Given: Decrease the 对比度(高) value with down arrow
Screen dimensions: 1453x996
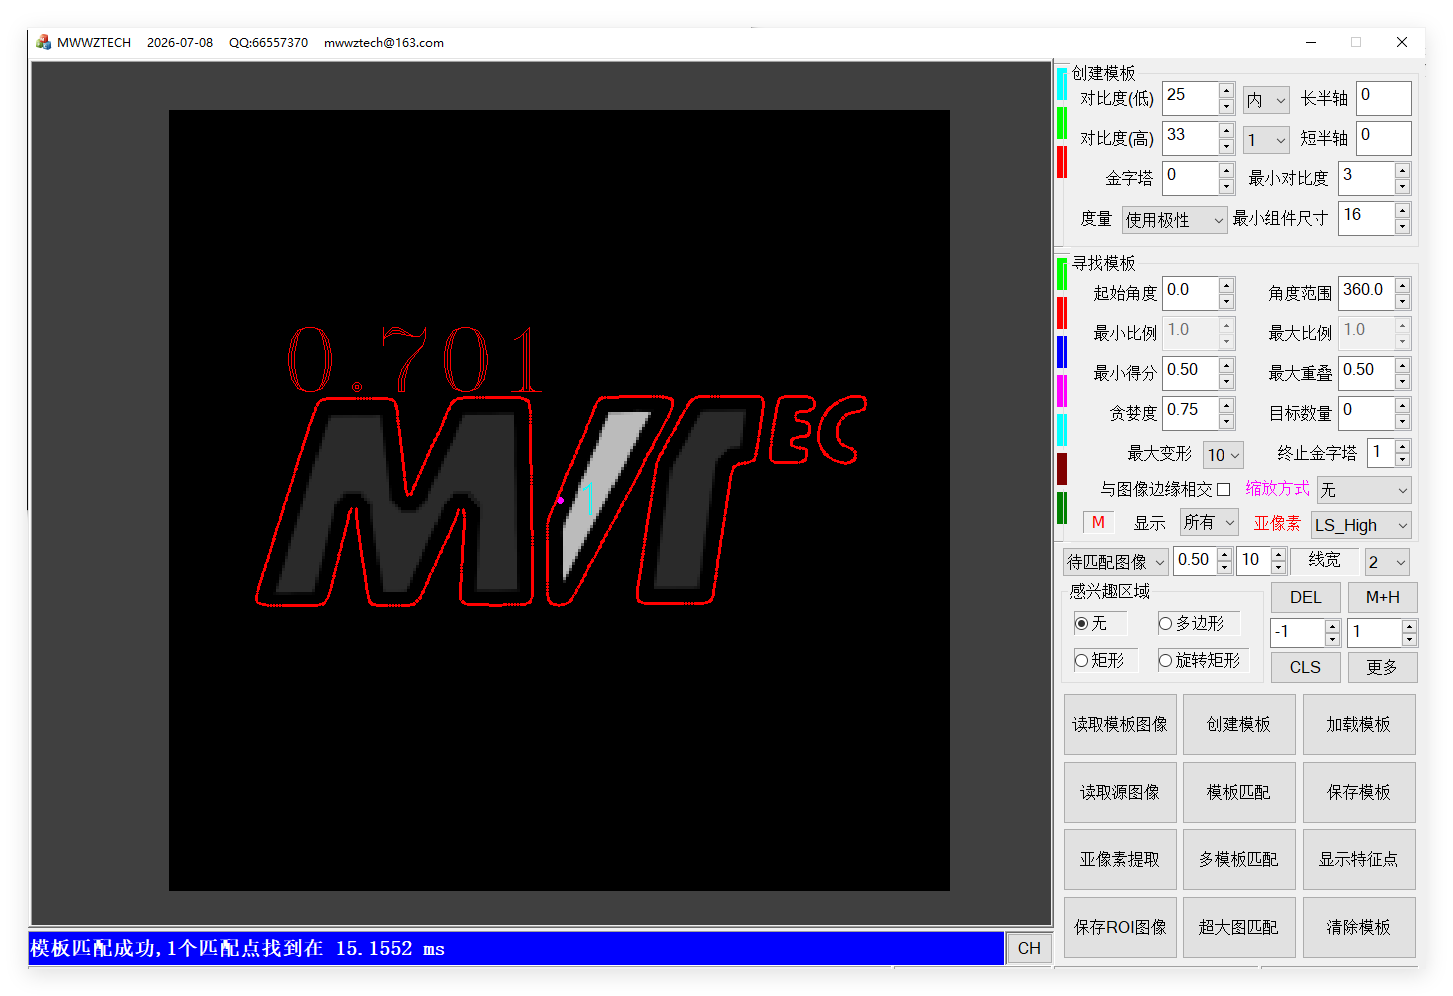Looking at the screenshot, I should pos(1226,146).
